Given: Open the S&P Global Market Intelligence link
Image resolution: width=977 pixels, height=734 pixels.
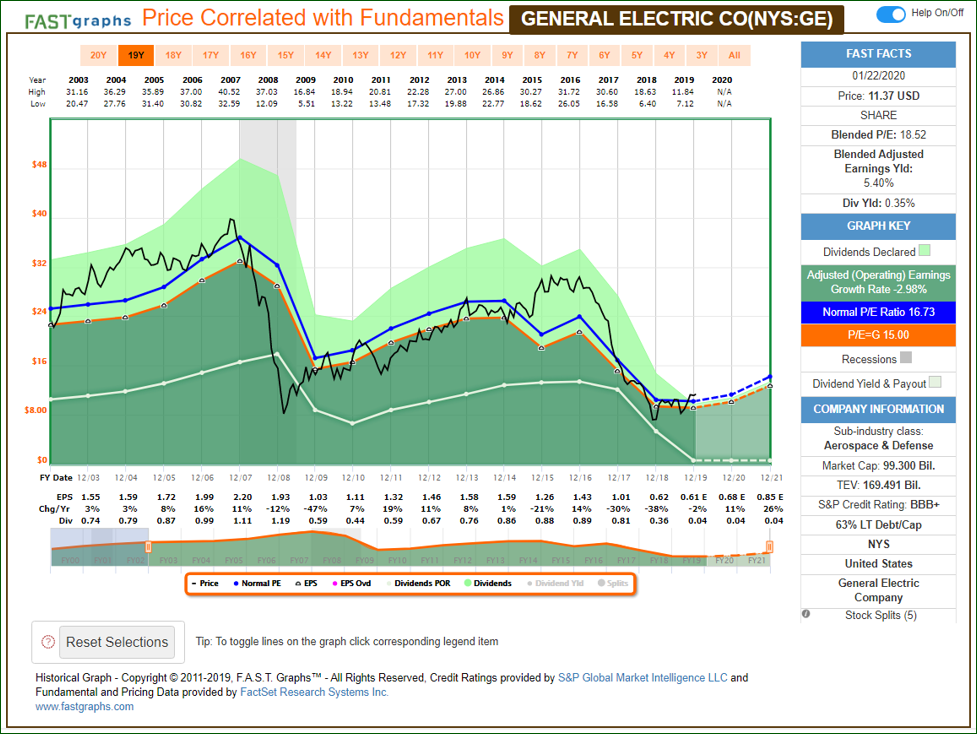Looking at the screenshot, I should [x=642, y=678].
